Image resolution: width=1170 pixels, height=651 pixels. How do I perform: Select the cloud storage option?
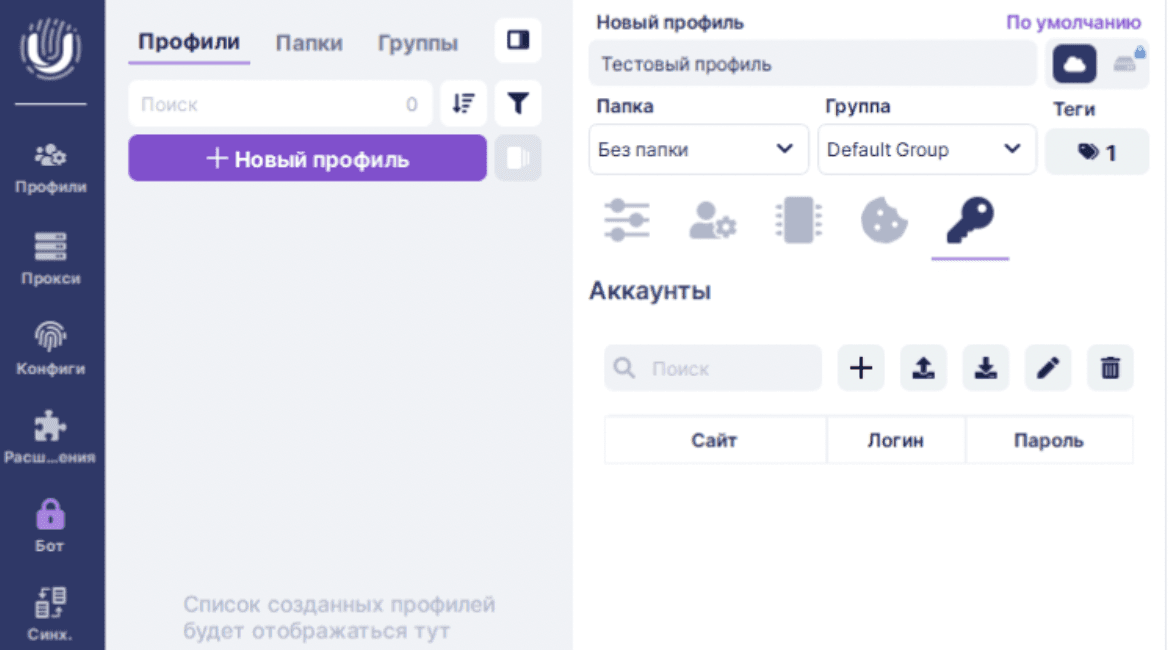point(1074,64)
